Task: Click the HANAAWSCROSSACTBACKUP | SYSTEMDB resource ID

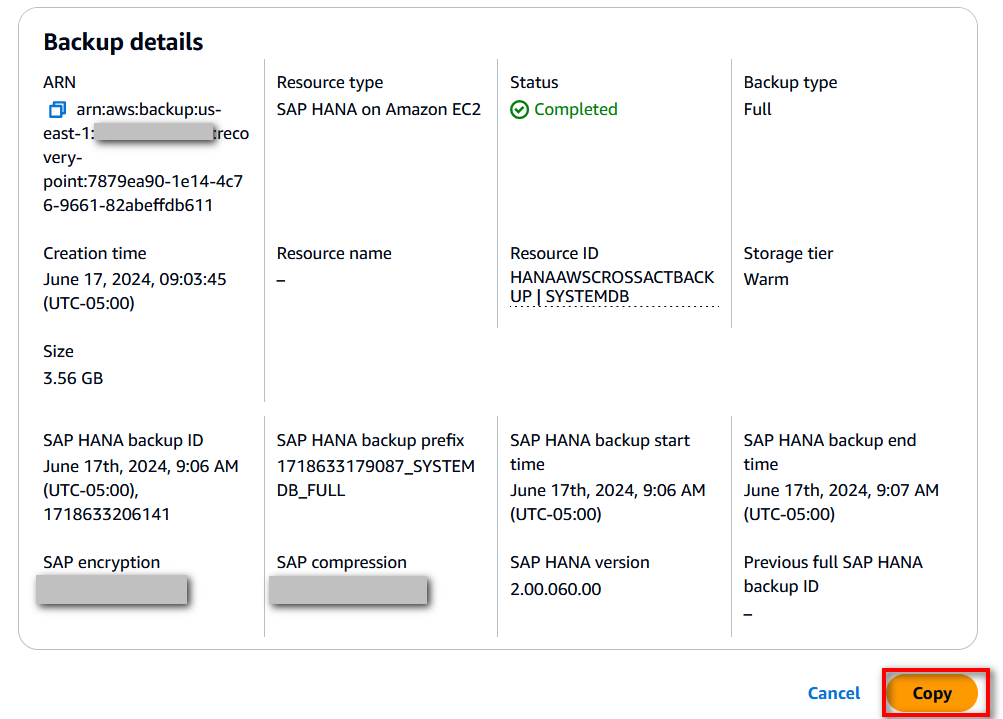Action: (612, 287)
